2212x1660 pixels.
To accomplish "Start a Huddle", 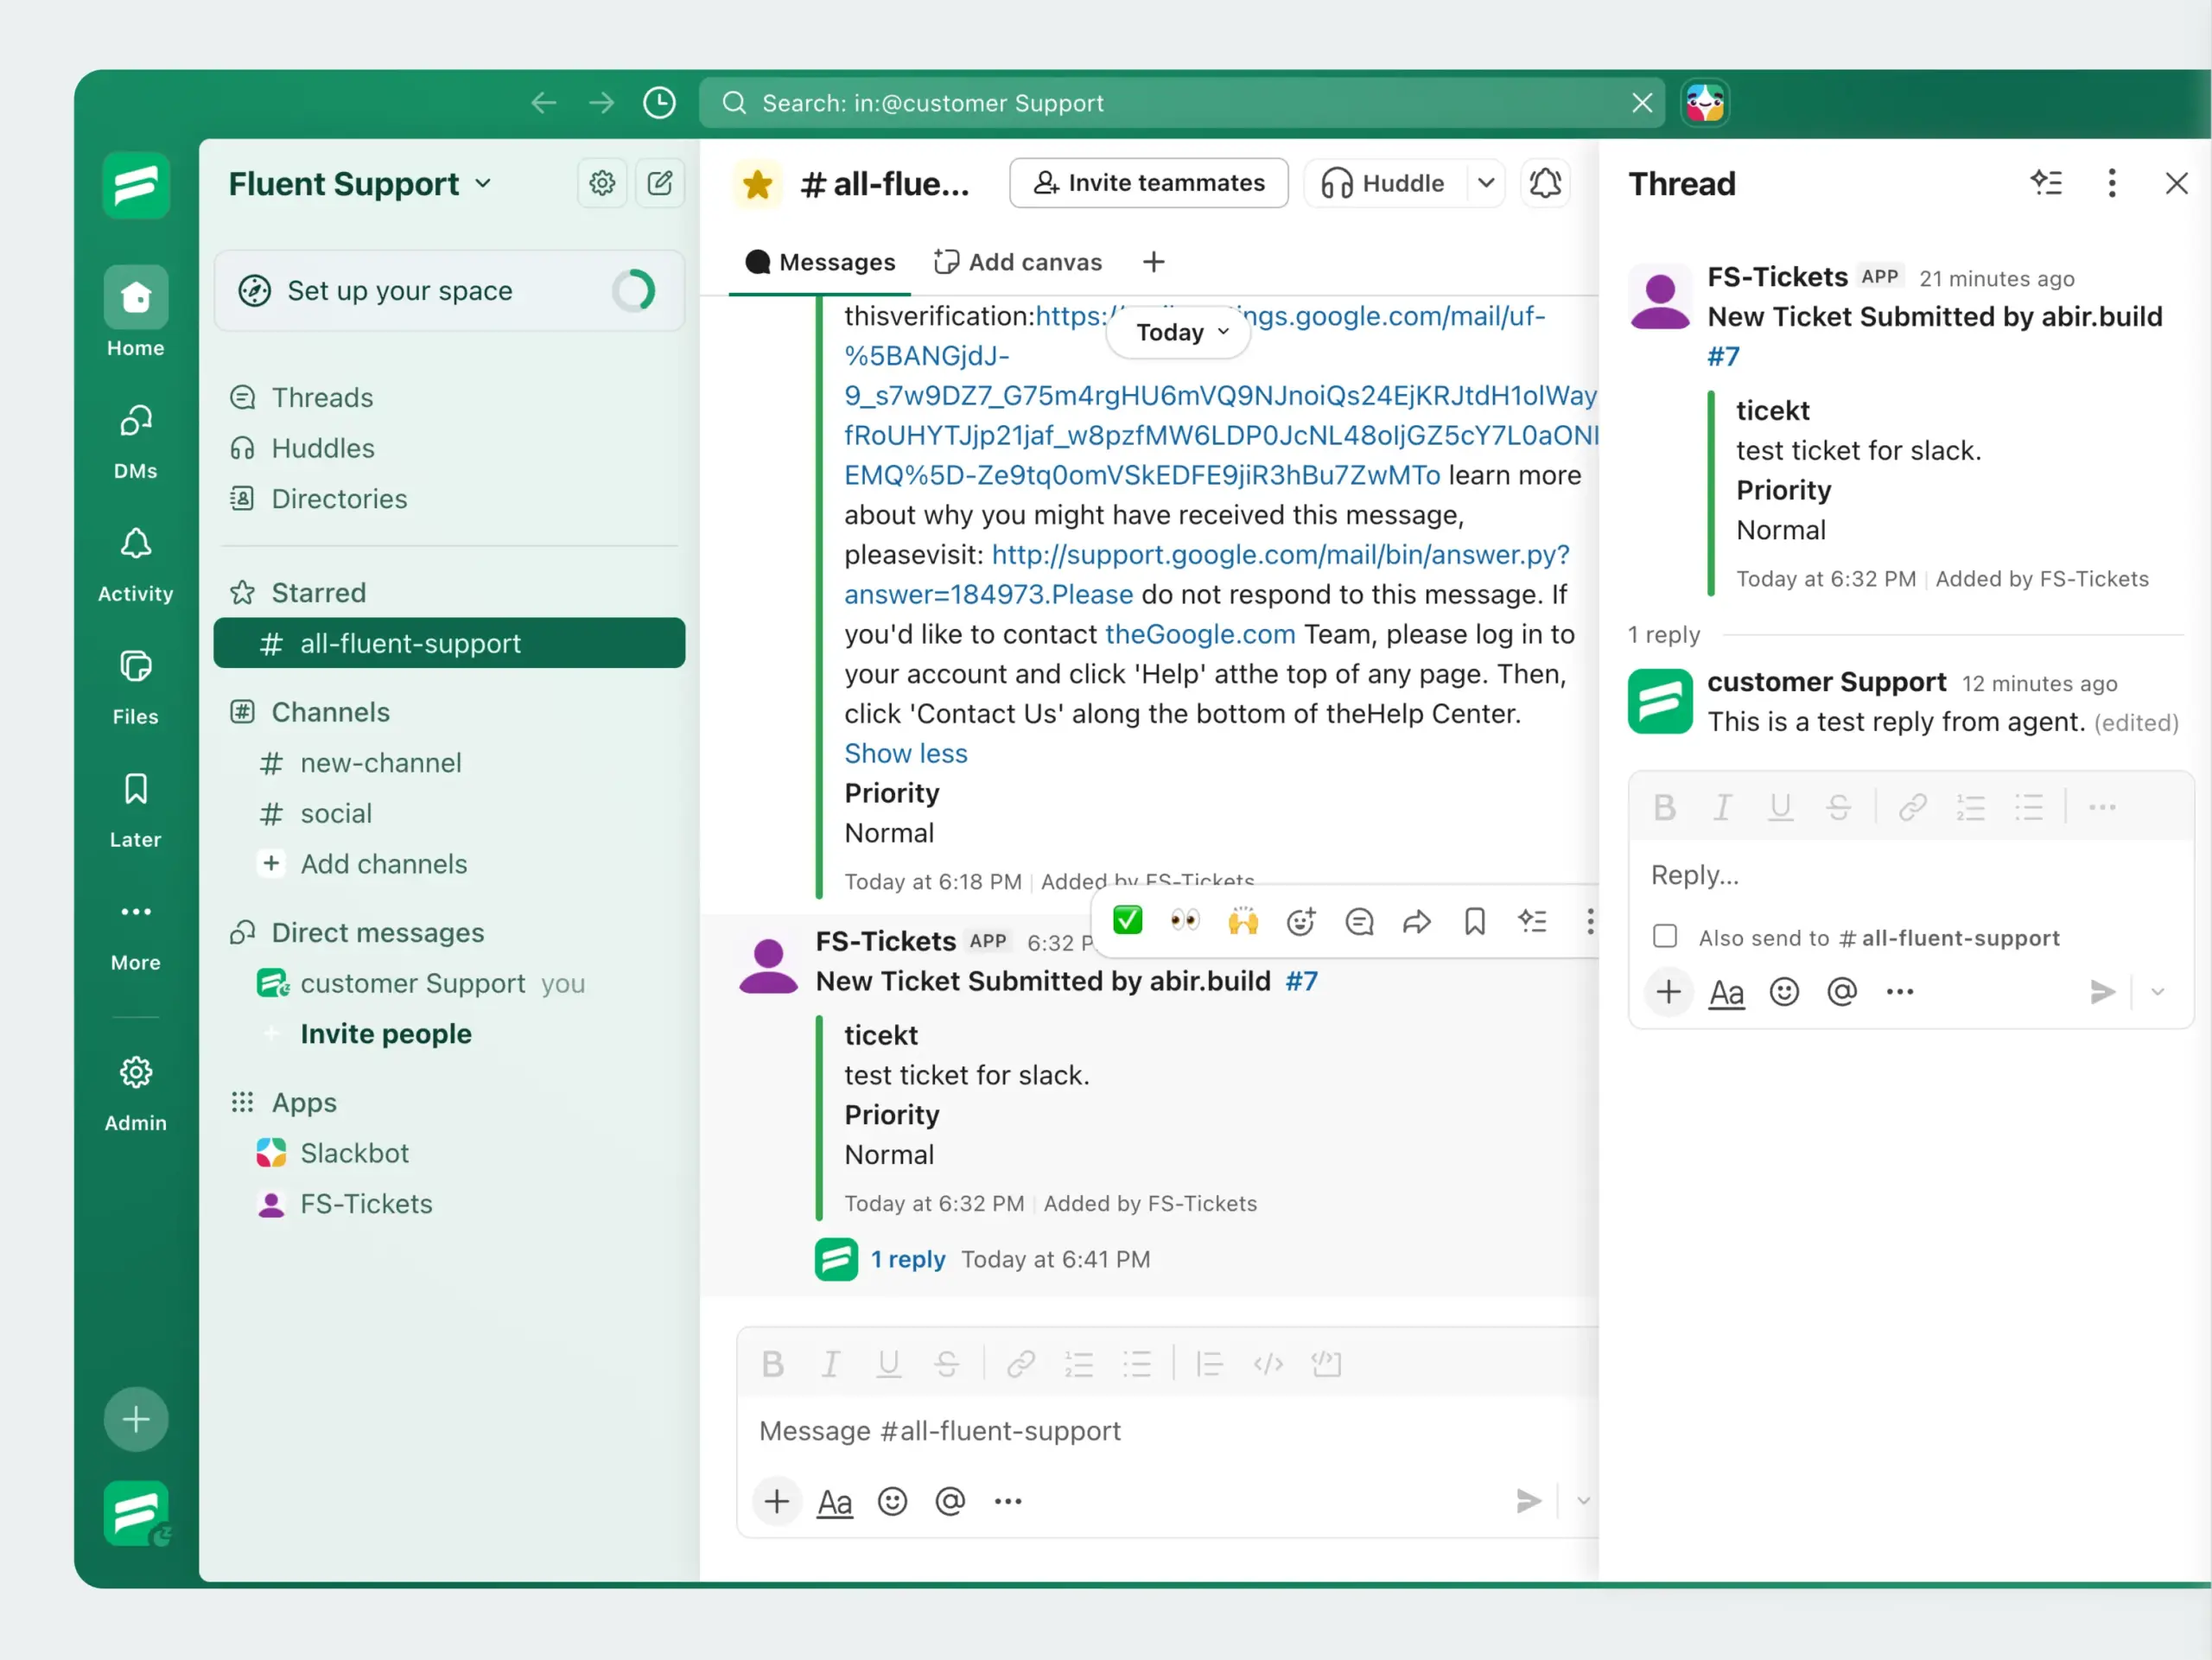I will (1383, 183).
